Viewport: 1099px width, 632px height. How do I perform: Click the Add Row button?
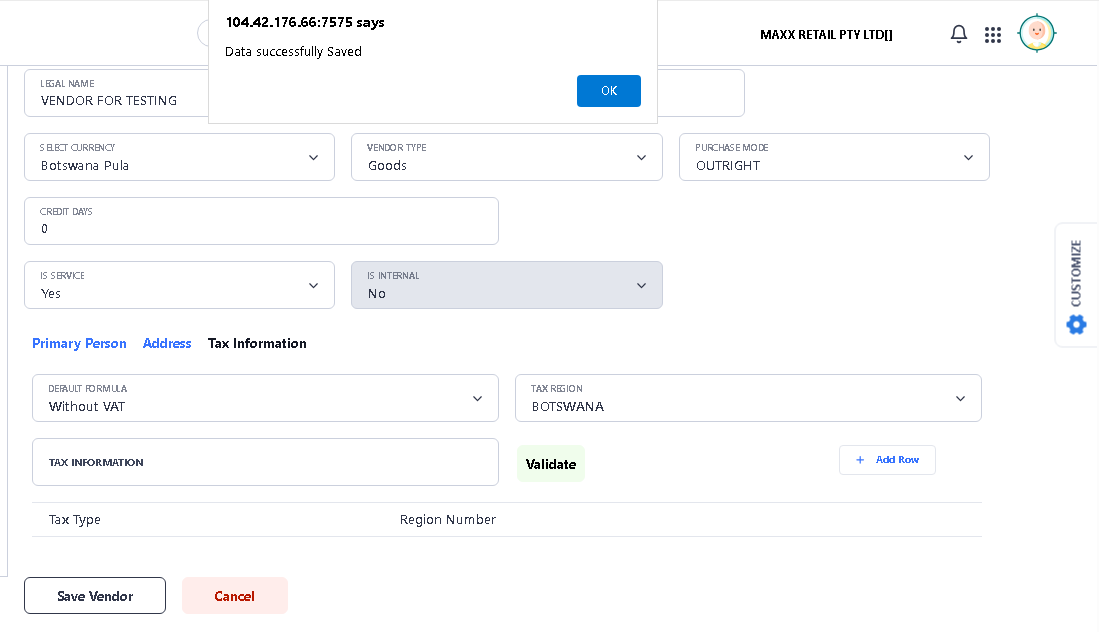click(887, 460)
